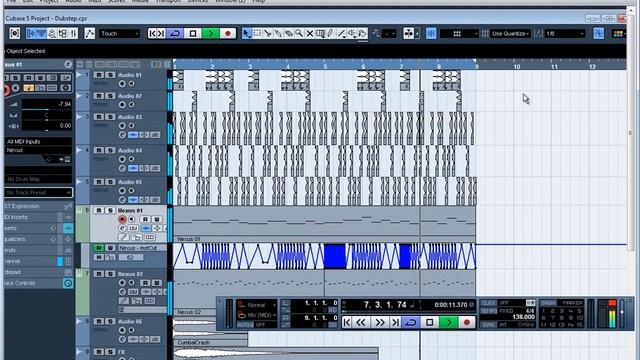This screenshot has width=640, height=360.
Task: Enable monitor on the Audio 02 track
Action: (131, 104)
